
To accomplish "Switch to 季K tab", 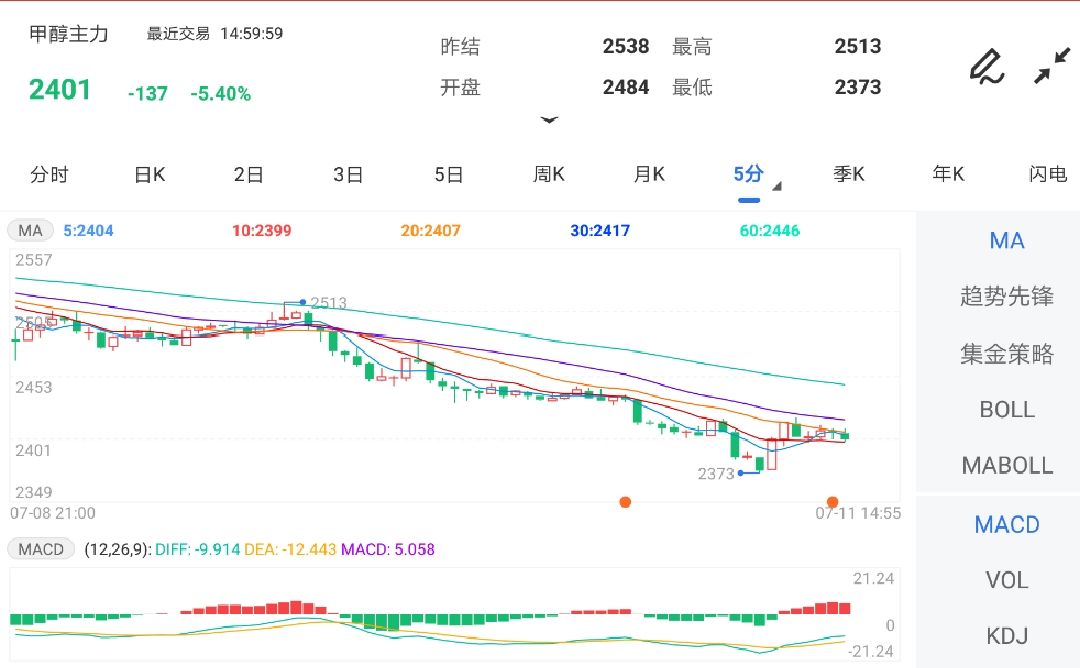I will click(x=849, y=174).
